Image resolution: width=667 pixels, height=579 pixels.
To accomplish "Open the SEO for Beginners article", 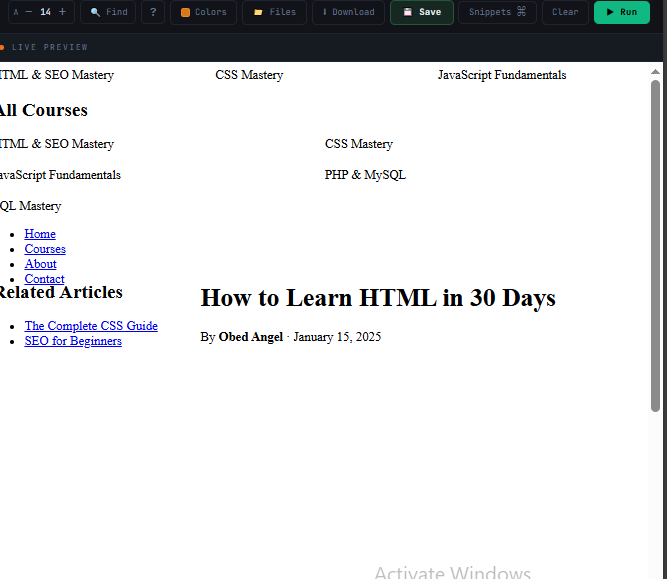I will pos(73,341).
